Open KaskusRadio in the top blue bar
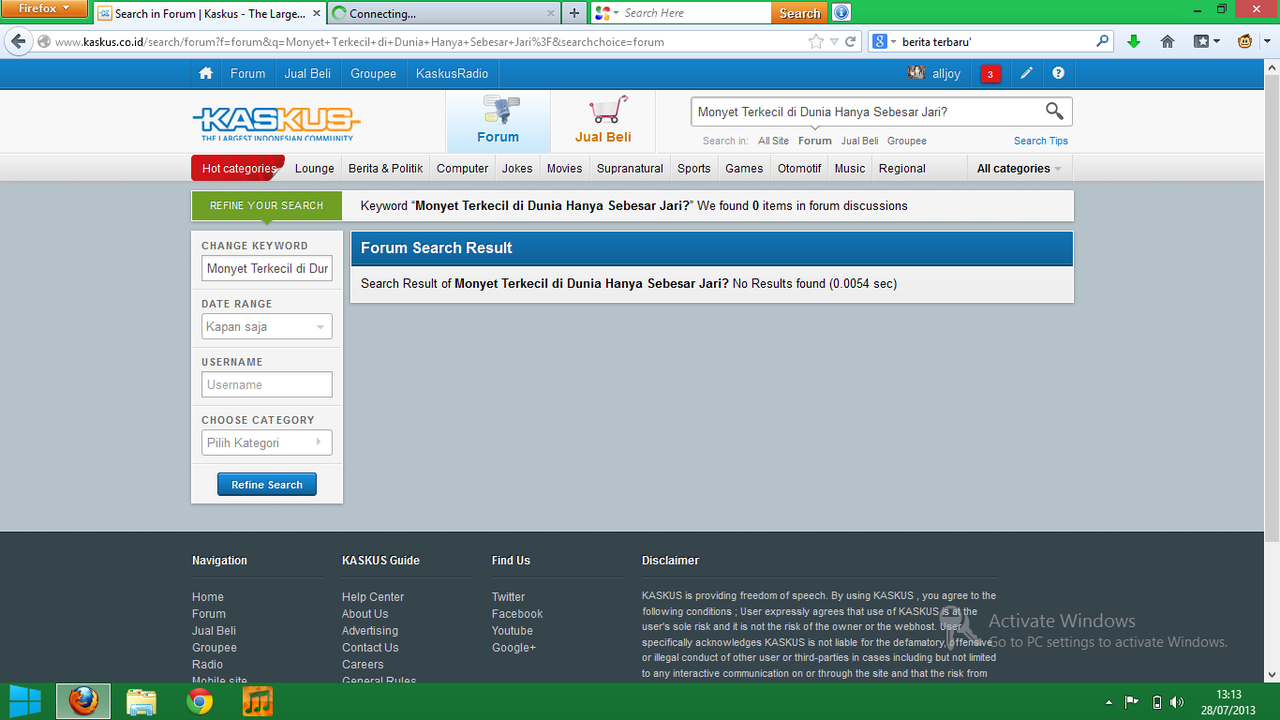 point(452,73)
